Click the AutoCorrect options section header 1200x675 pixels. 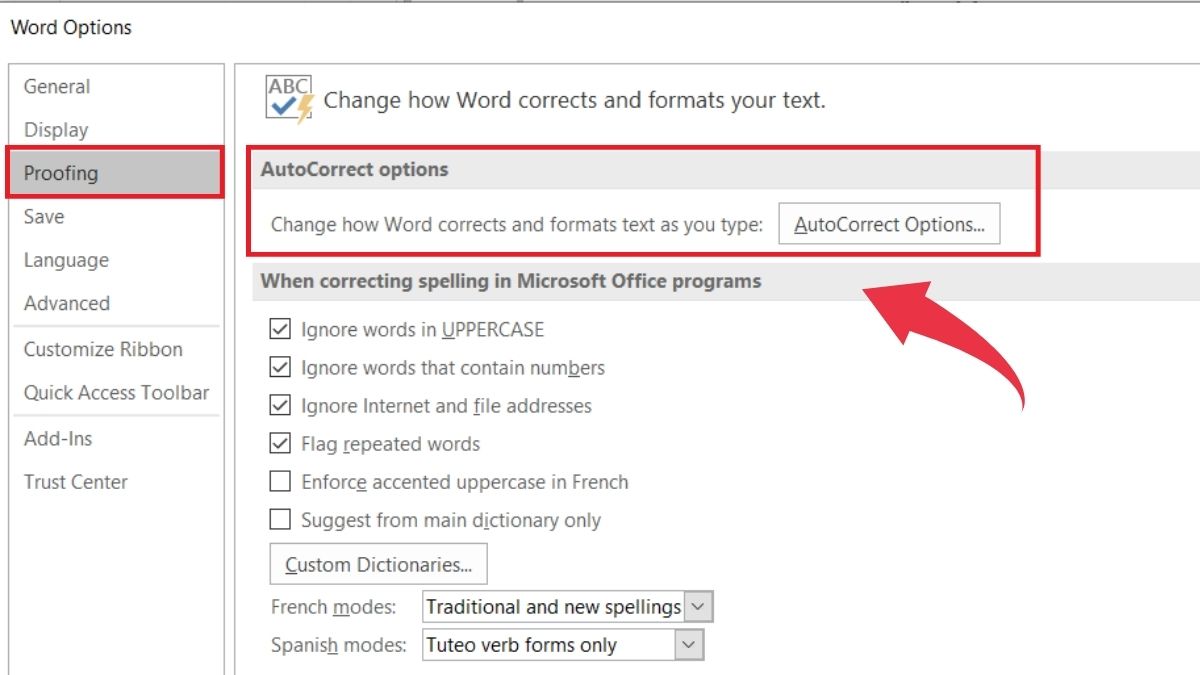354,170
